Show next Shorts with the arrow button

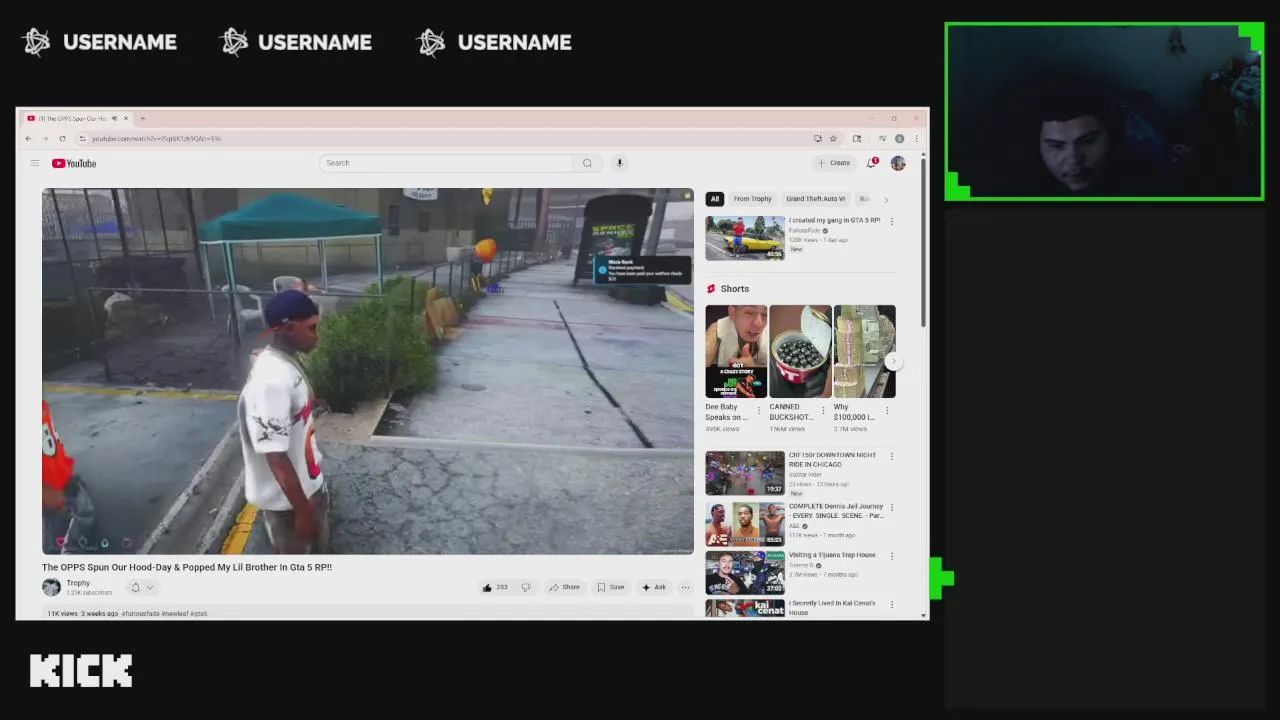[x=894, y=362]
